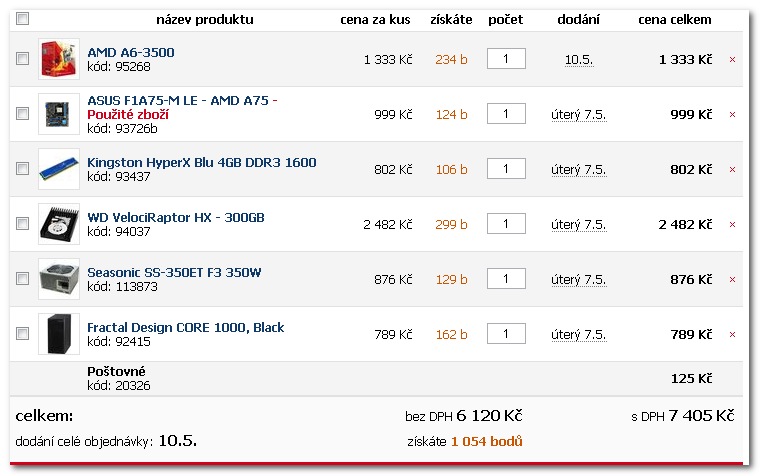The image size is (760, 476).
Task: Tick the select-all checkbox in header
Action: [x=22, y=18]
